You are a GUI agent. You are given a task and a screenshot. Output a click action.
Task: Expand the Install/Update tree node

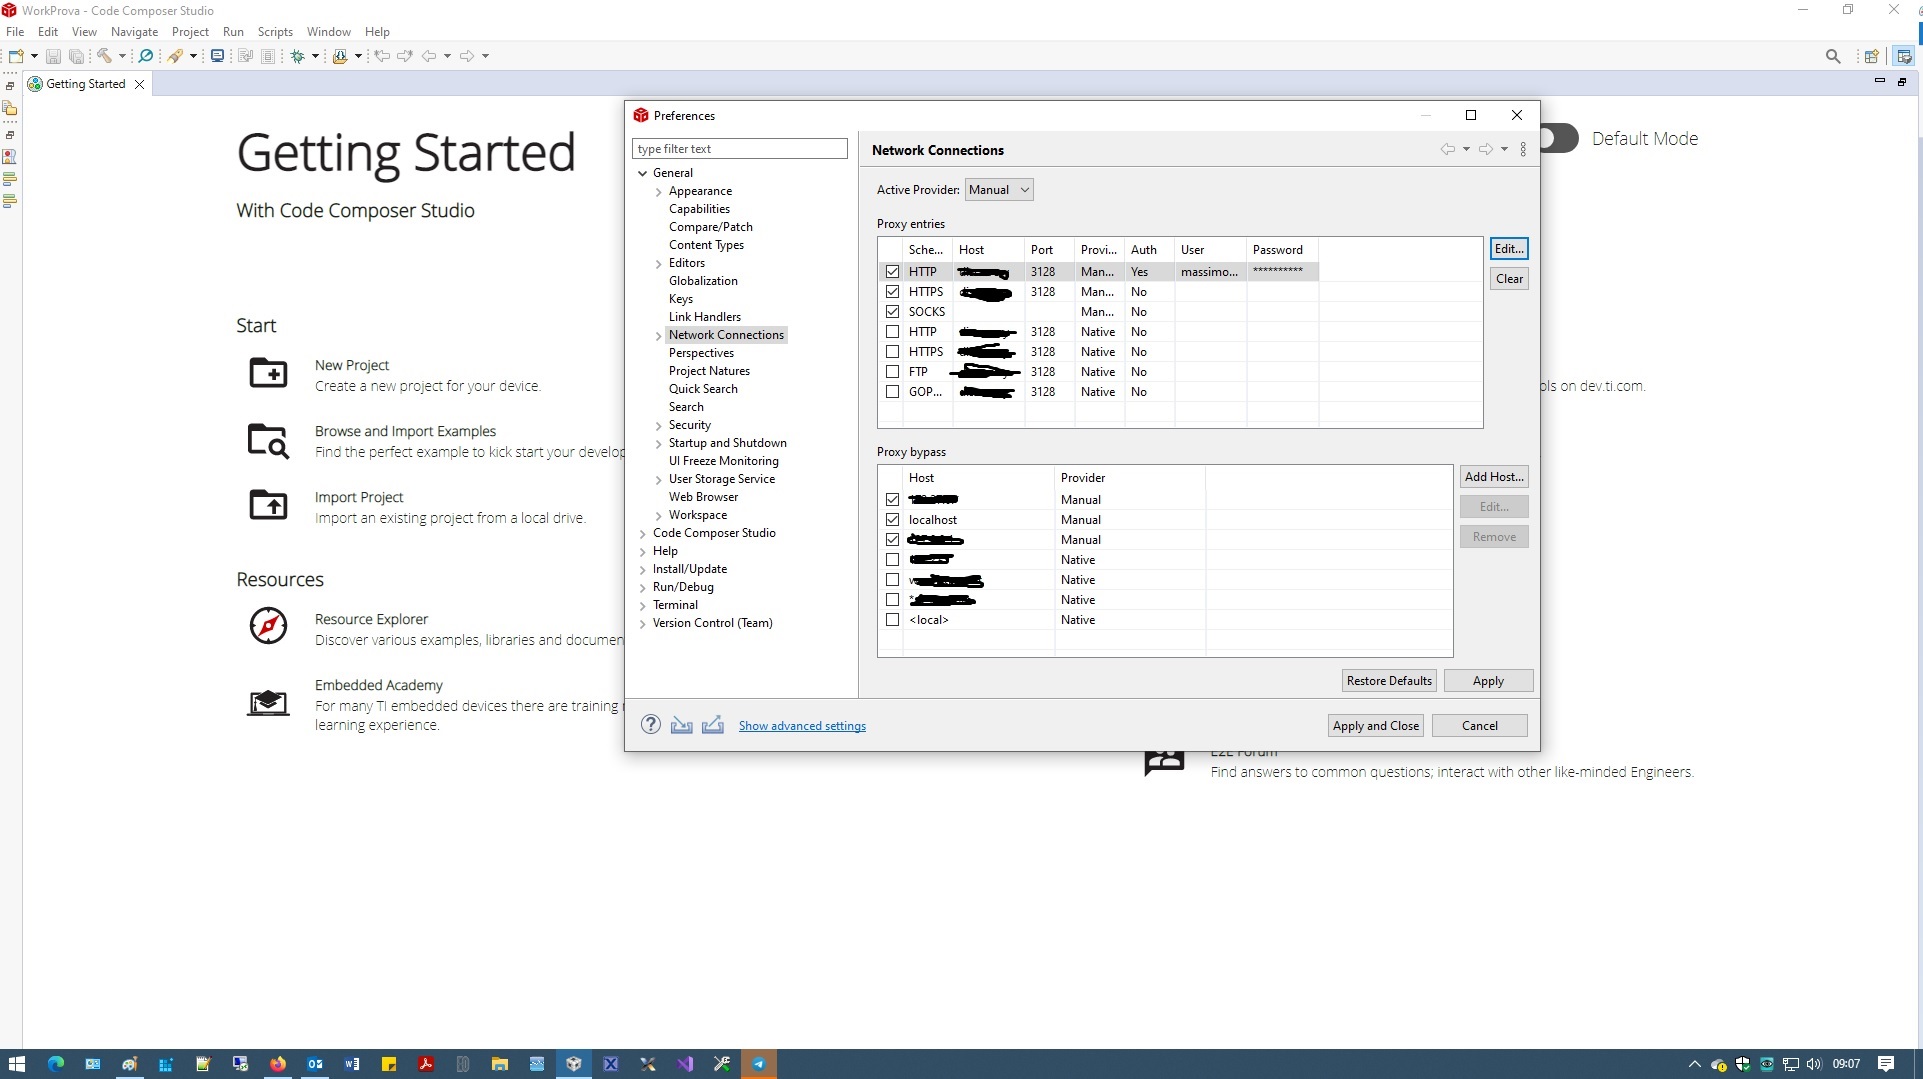point(643,570)
